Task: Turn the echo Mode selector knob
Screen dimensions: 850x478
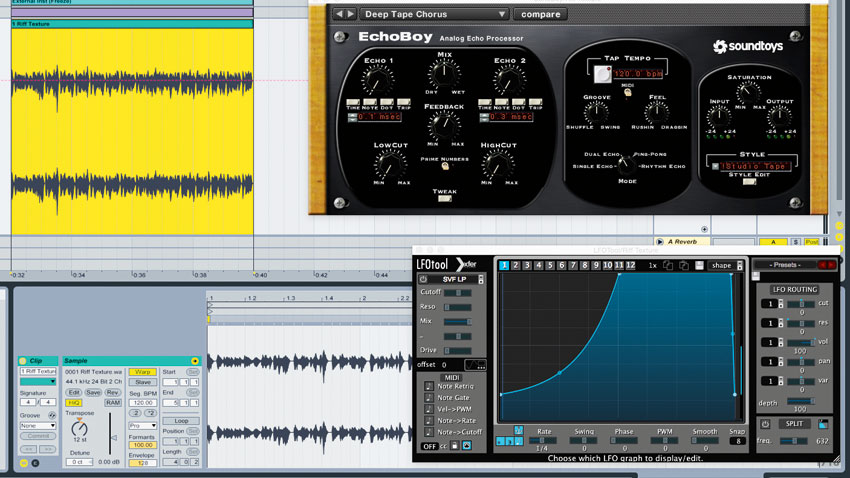Action: [x=627, y=164]
